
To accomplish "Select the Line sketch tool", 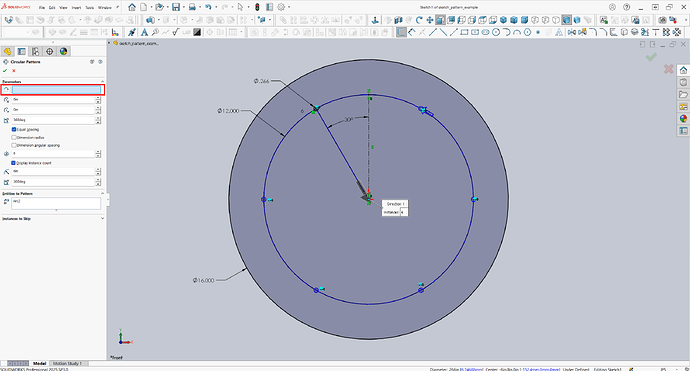I will [433, 32].
